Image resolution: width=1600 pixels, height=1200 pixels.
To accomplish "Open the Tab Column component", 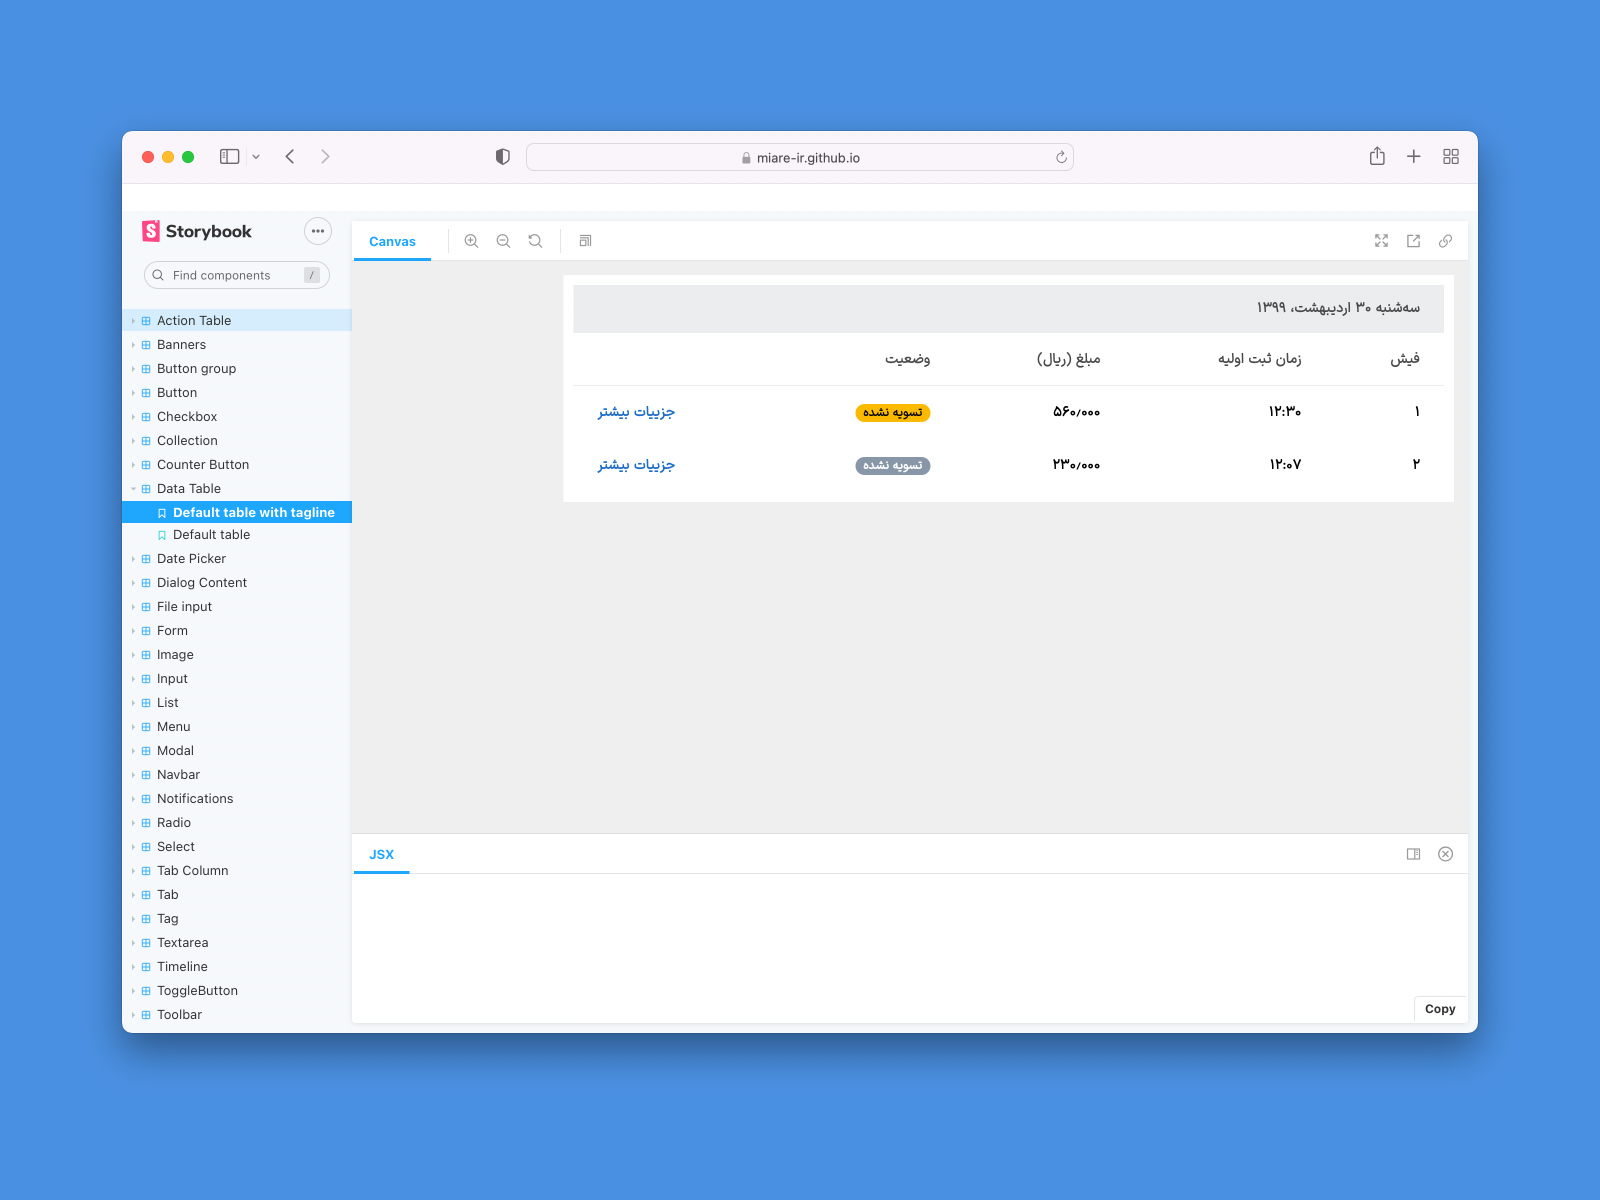I will [237, 870].
